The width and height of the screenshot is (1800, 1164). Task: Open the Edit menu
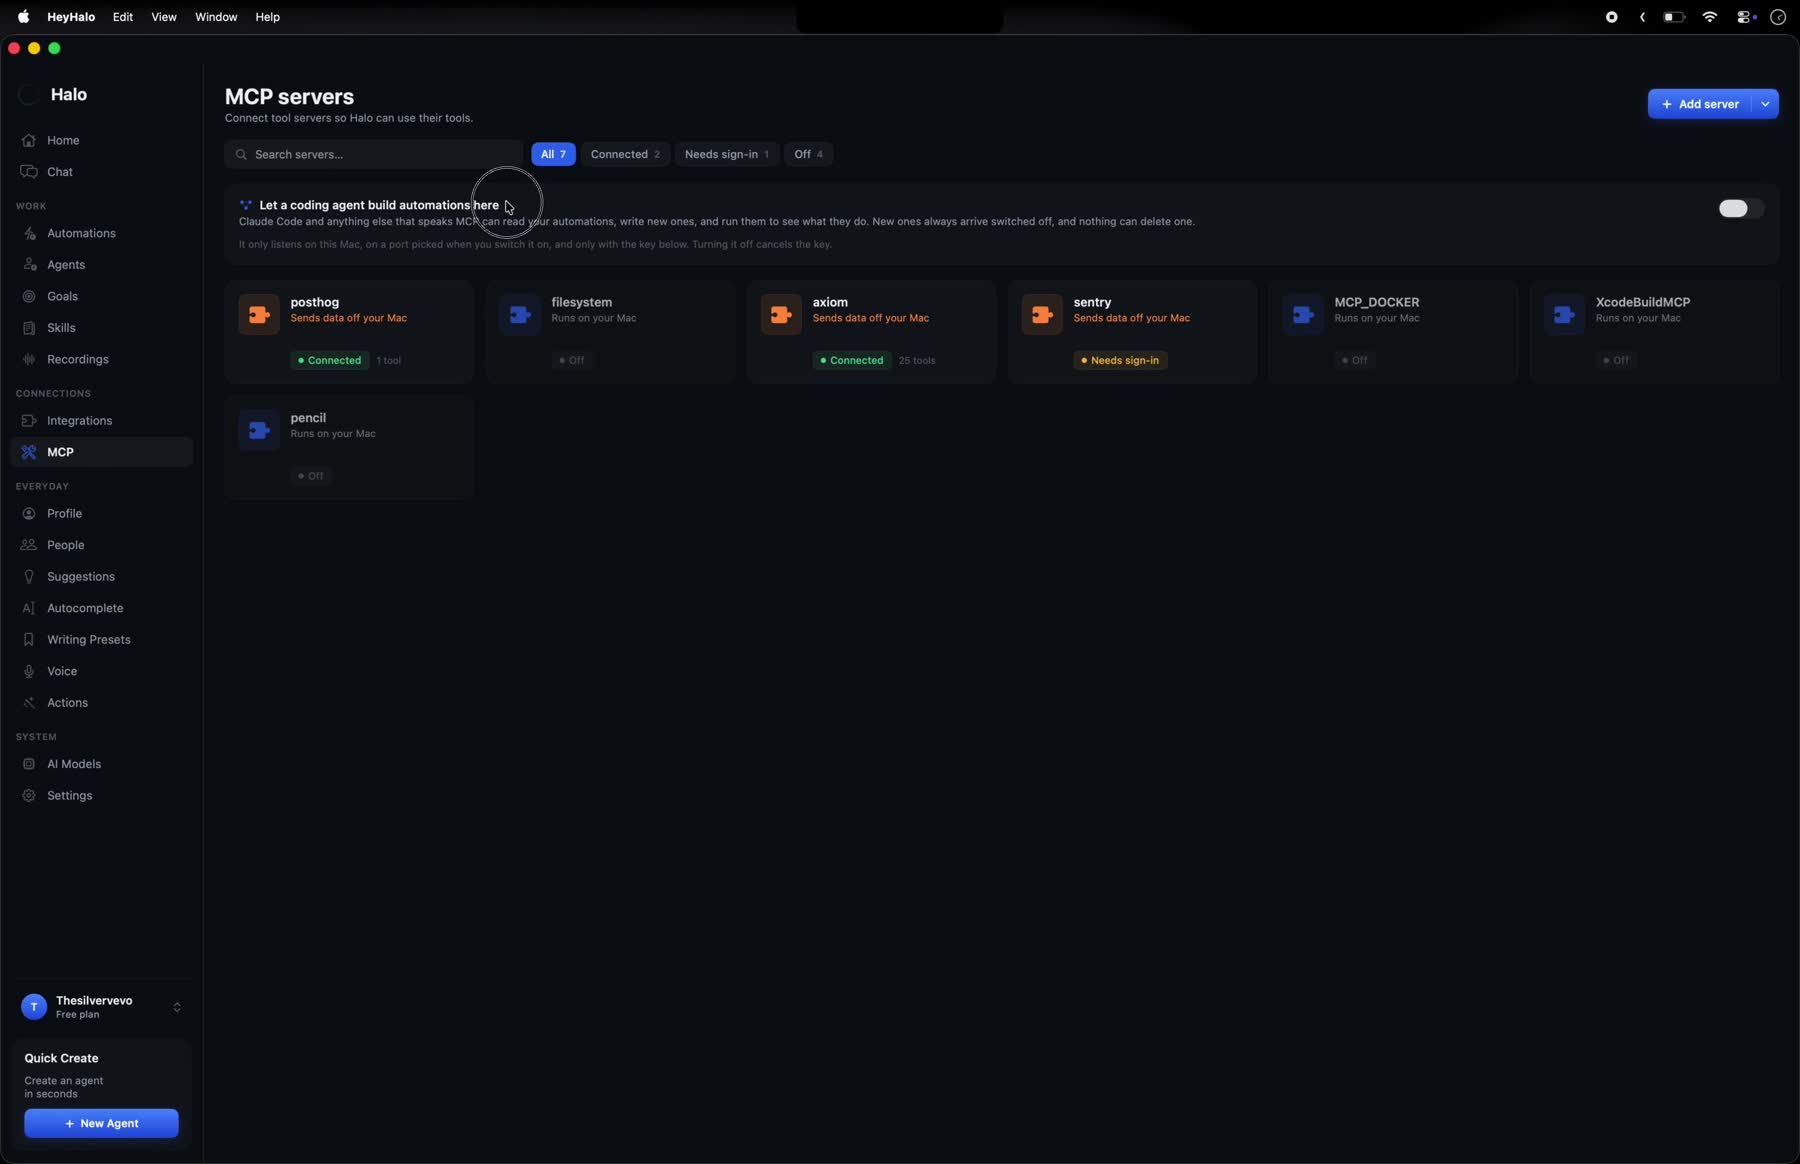coord(123,17)
